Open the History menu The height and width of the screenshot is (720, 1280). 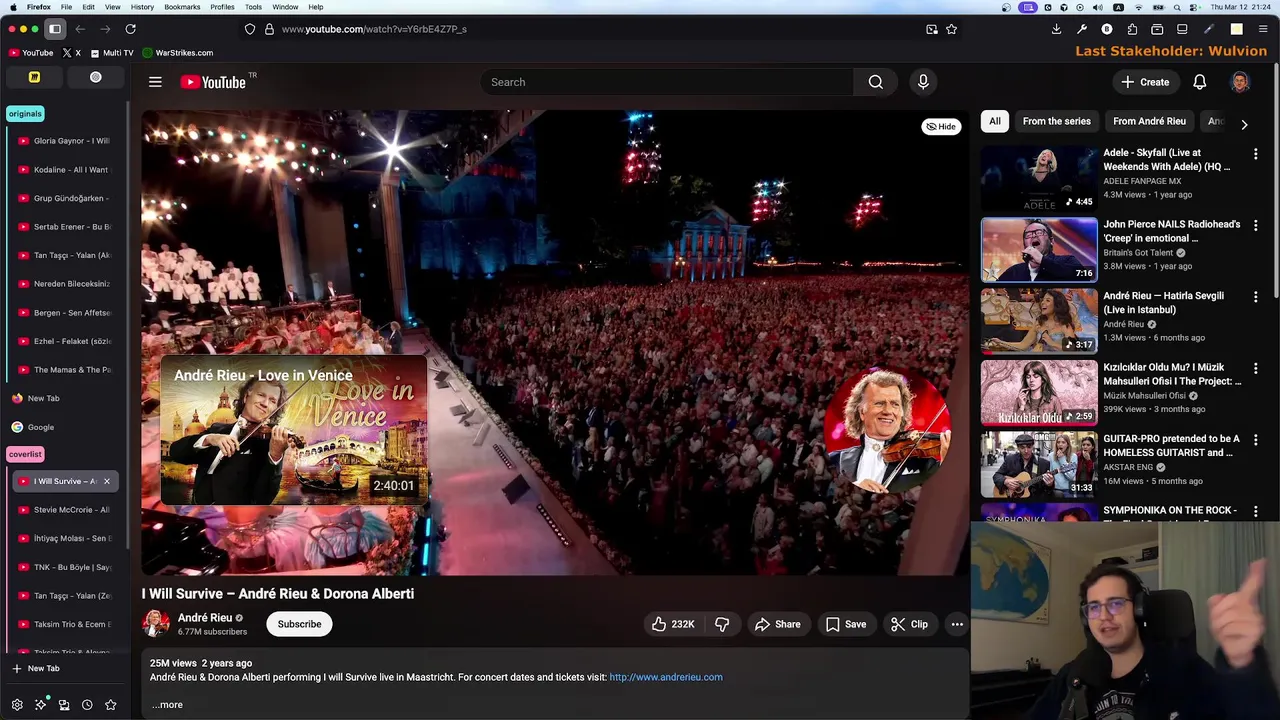click(x=142, y=7)
